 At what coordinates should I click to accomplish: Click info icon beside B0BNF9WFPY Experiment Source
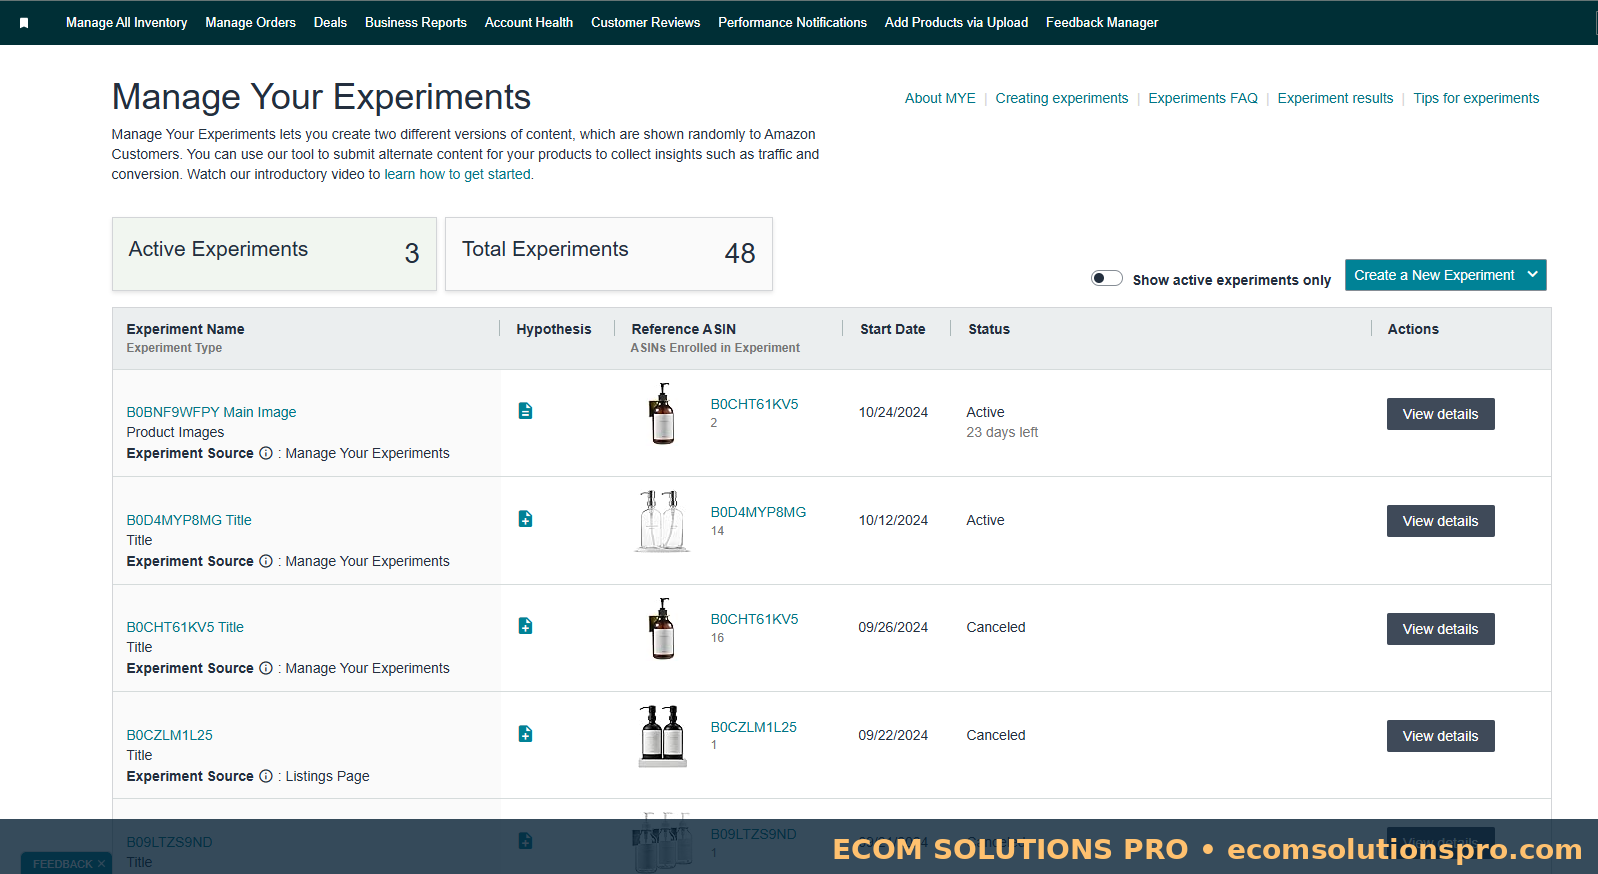[x=266, y=453]
